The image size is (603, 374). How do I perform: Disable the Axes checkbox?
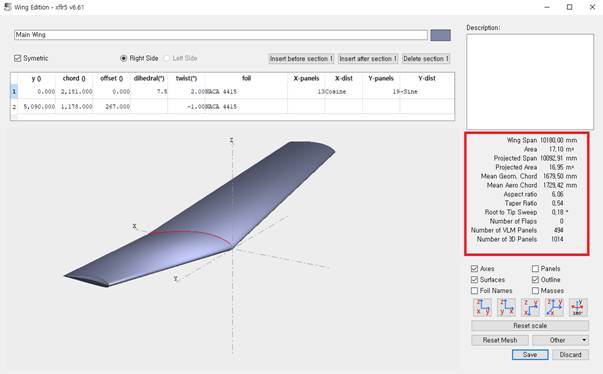(475, 269)
